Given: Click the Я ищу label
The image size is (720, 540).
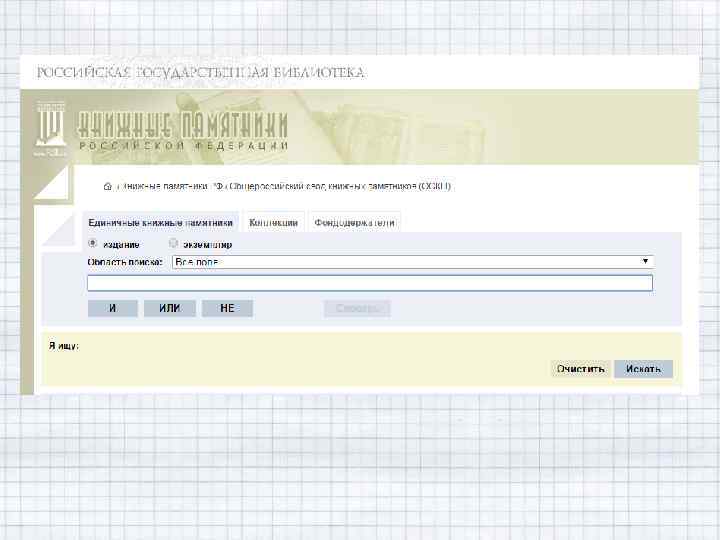Looking at the screenshot, I should pyautogui.click(x=64, y=346).
